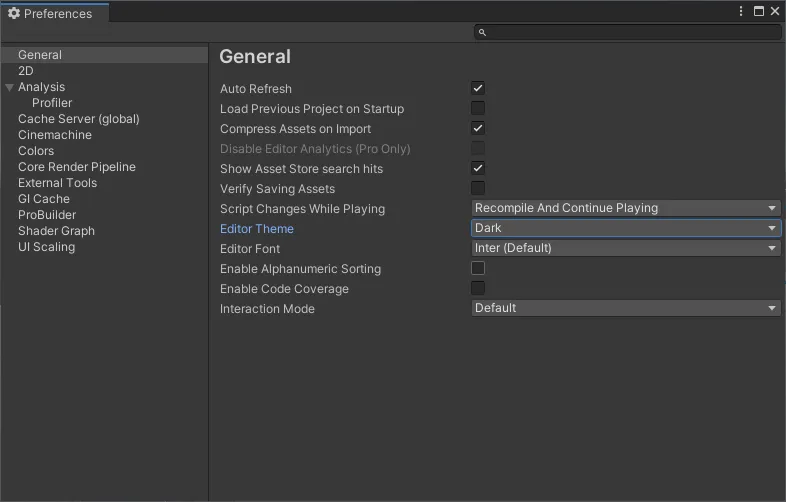Select External Tools in the sidebar
Image resolution: width=786 pixels, height=502 pixels.
click(x=57, y=183)
